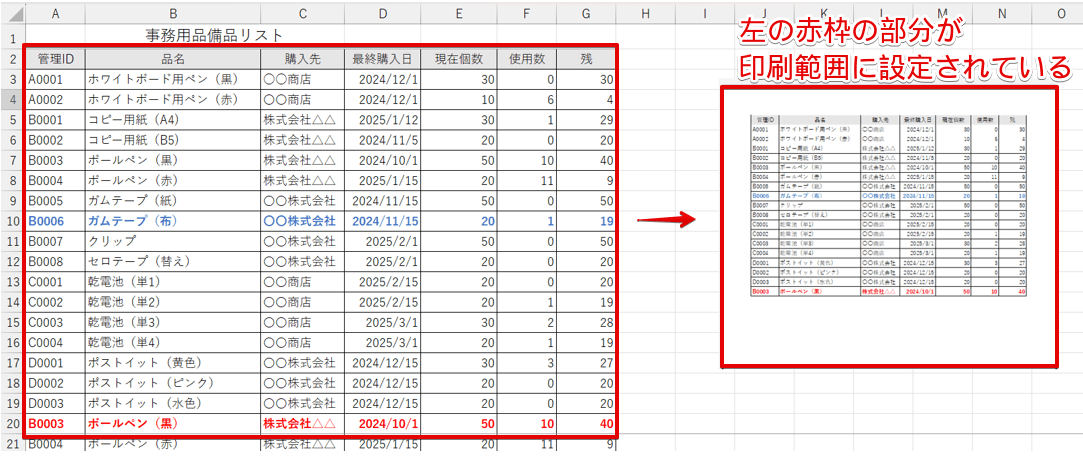Click the 最終購入日 header cell
This screenshot has height=456, width=1083.
tap(383, 58)
